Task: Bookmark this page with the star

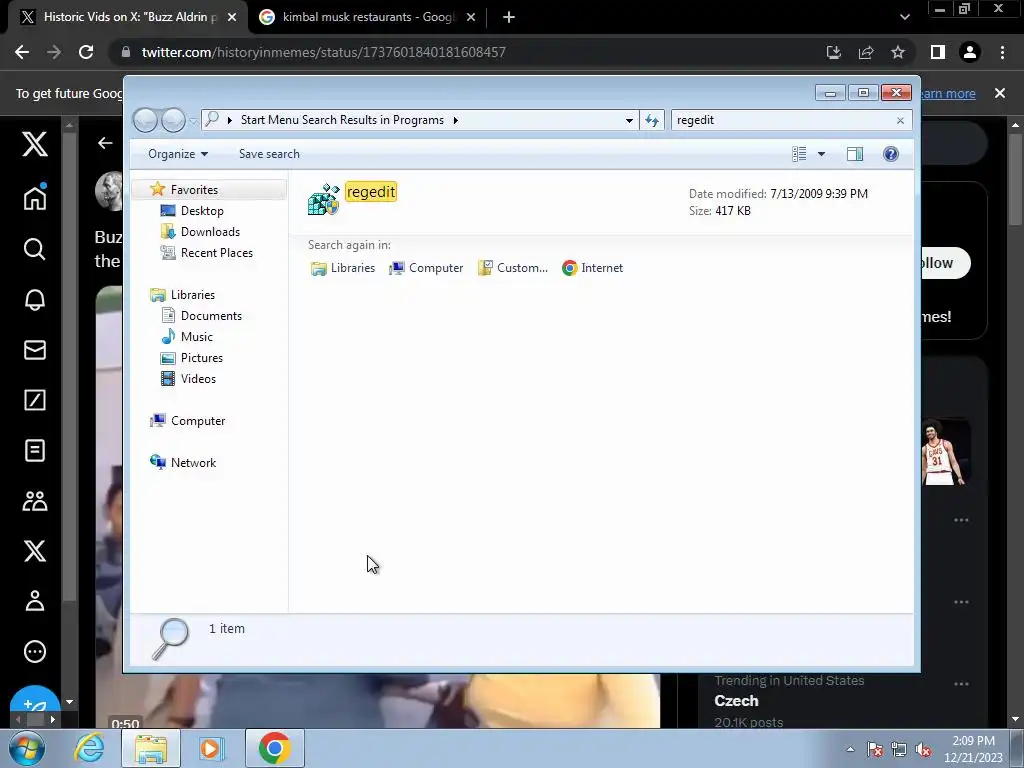Action: [x=898, y=52]
